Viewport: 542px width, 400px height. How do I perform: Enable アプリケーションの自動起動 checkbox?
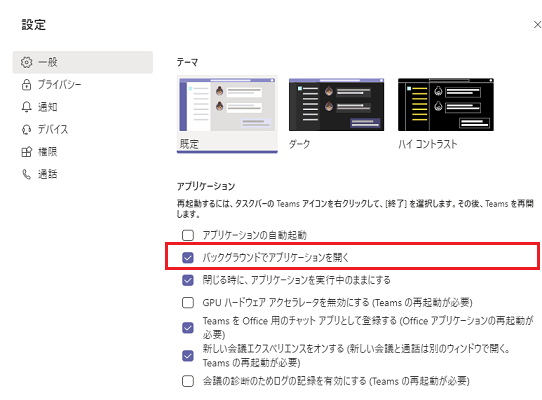pos(188,235)
